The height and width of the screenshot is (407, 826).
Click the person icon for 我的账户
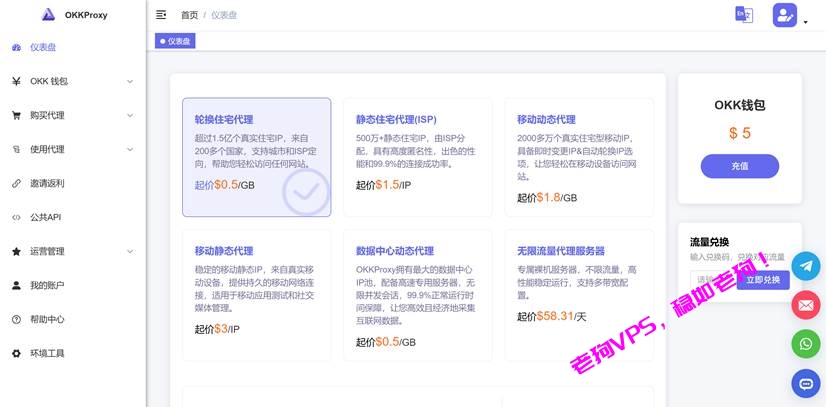(16, 285)
